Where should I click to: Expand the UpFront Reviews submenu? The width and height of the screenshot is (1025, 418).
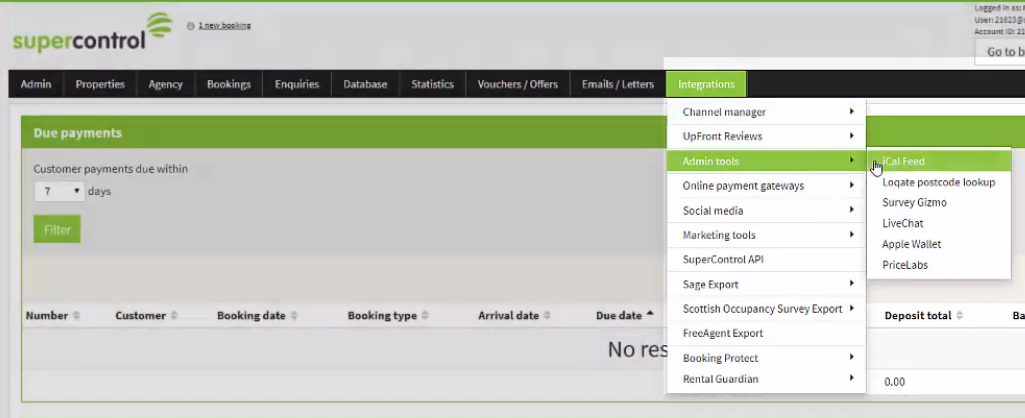[x=766, y=137]
